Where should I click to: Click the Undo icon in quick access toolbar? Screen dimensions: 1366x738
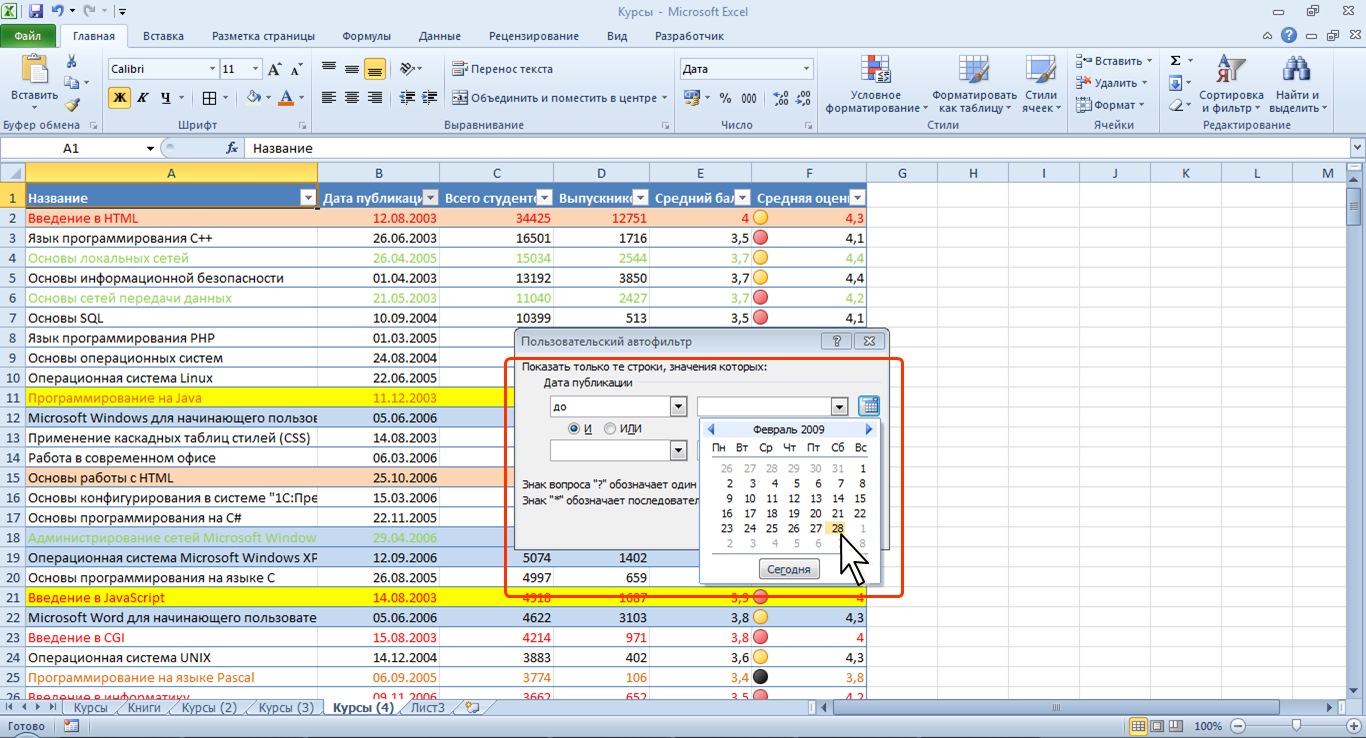click(x=58, y=12)
